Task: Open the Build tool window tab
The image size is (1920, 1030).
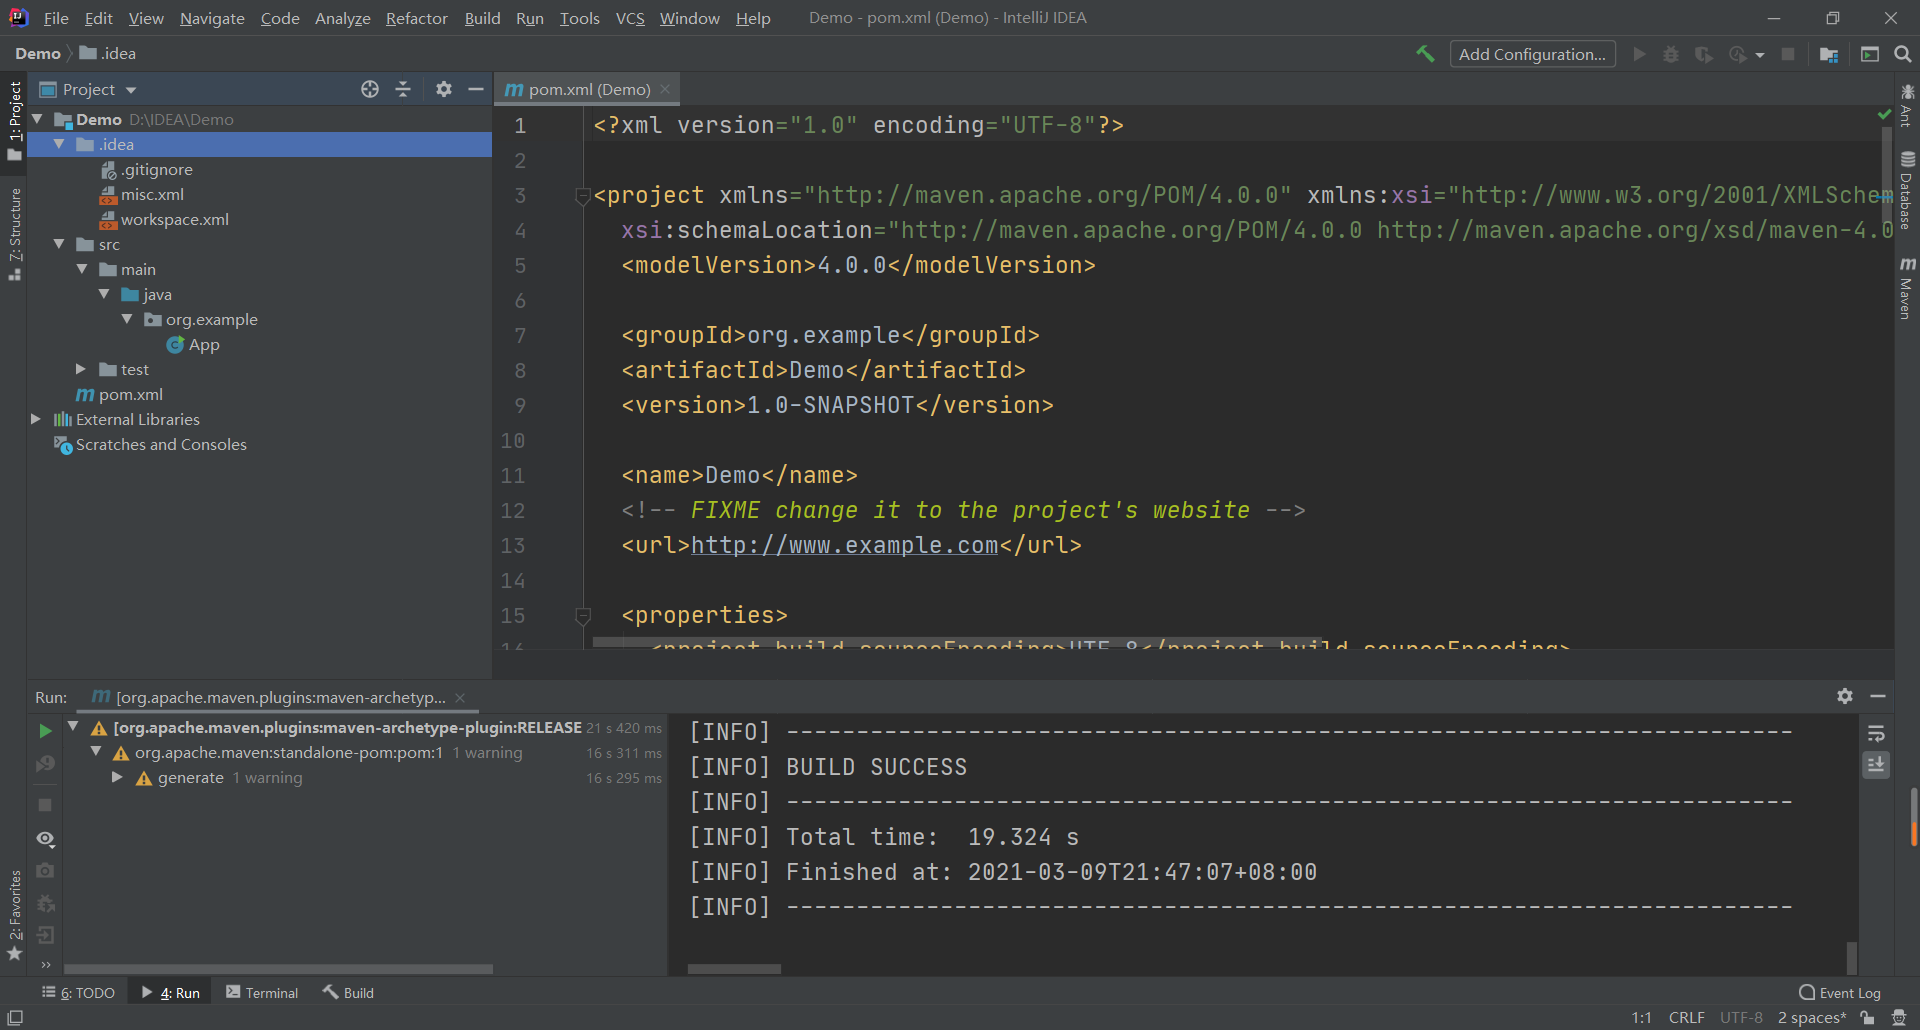Action: [x=348, y=992]
